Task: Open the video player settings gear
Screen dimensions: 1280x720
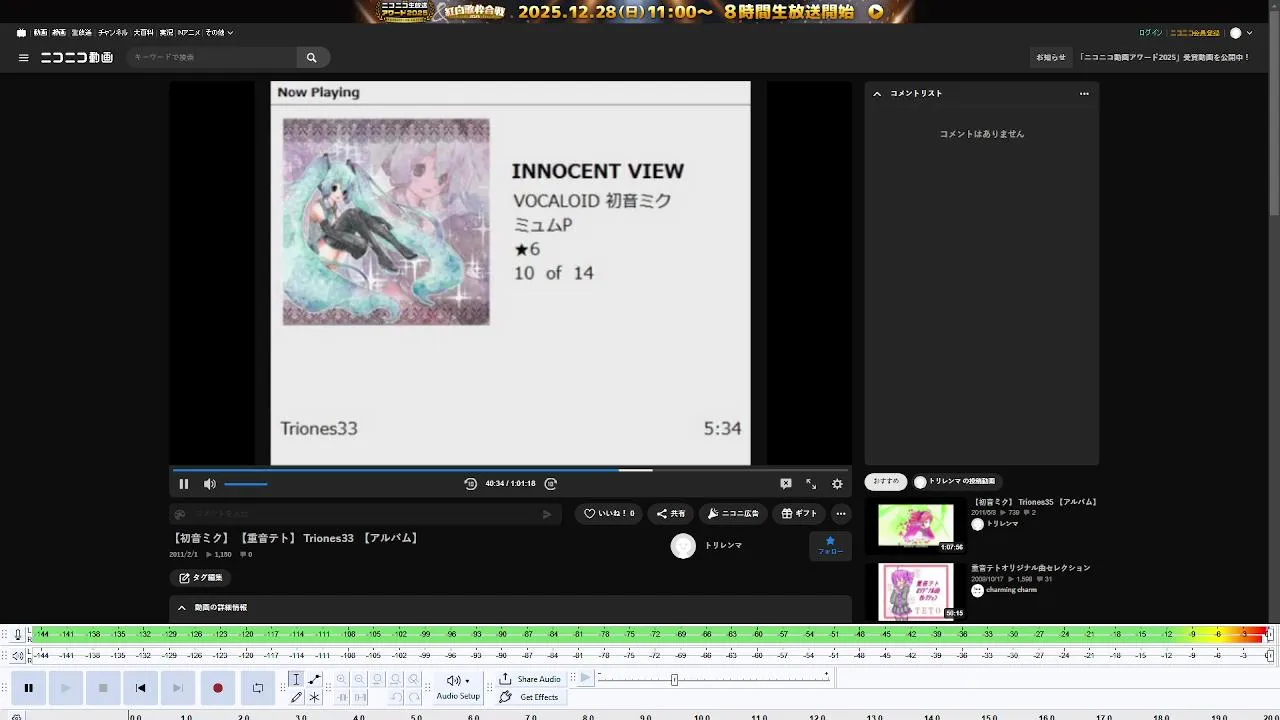Action: 838,484
